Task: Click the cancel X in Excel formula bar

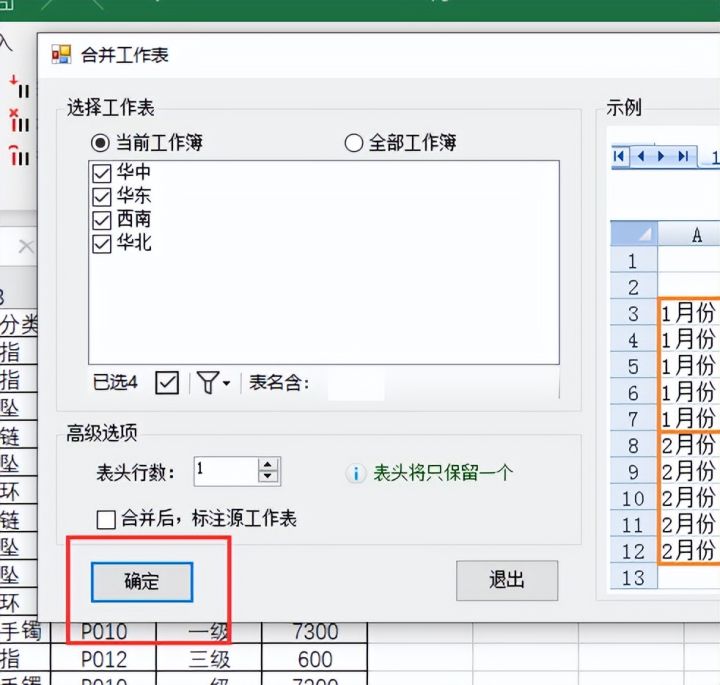Action: pos(26,247)
